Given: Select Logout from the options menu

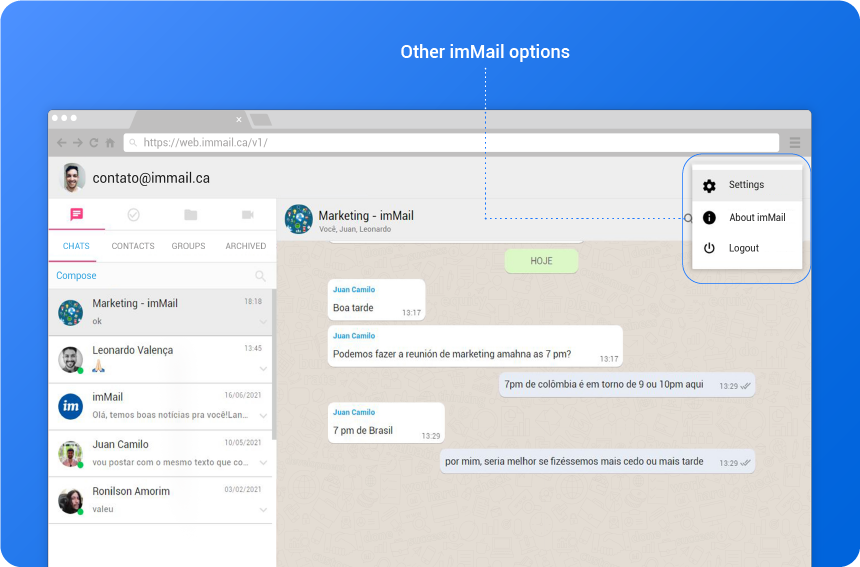Looking at the screenshot, I should tap(747, 248).
